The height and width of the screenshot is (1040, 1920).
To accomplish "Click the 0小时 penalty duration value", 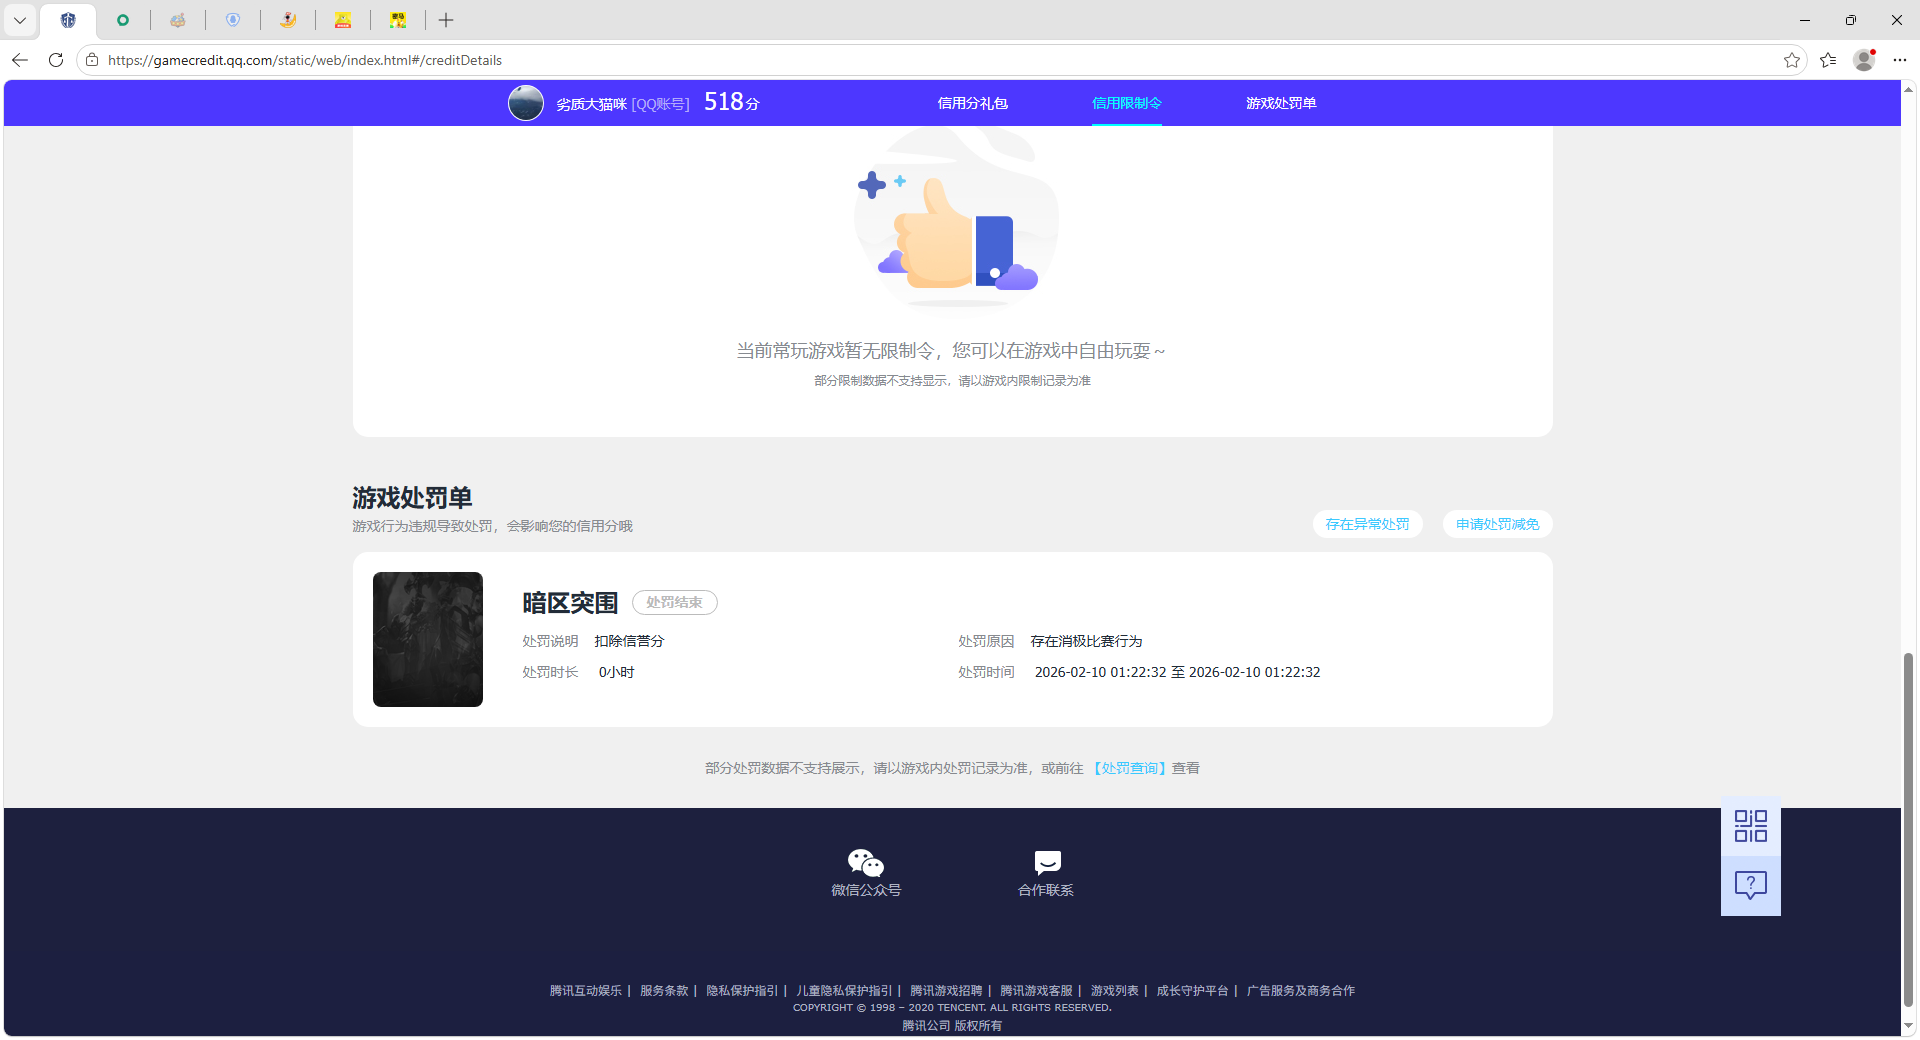I will coord(617,672).
